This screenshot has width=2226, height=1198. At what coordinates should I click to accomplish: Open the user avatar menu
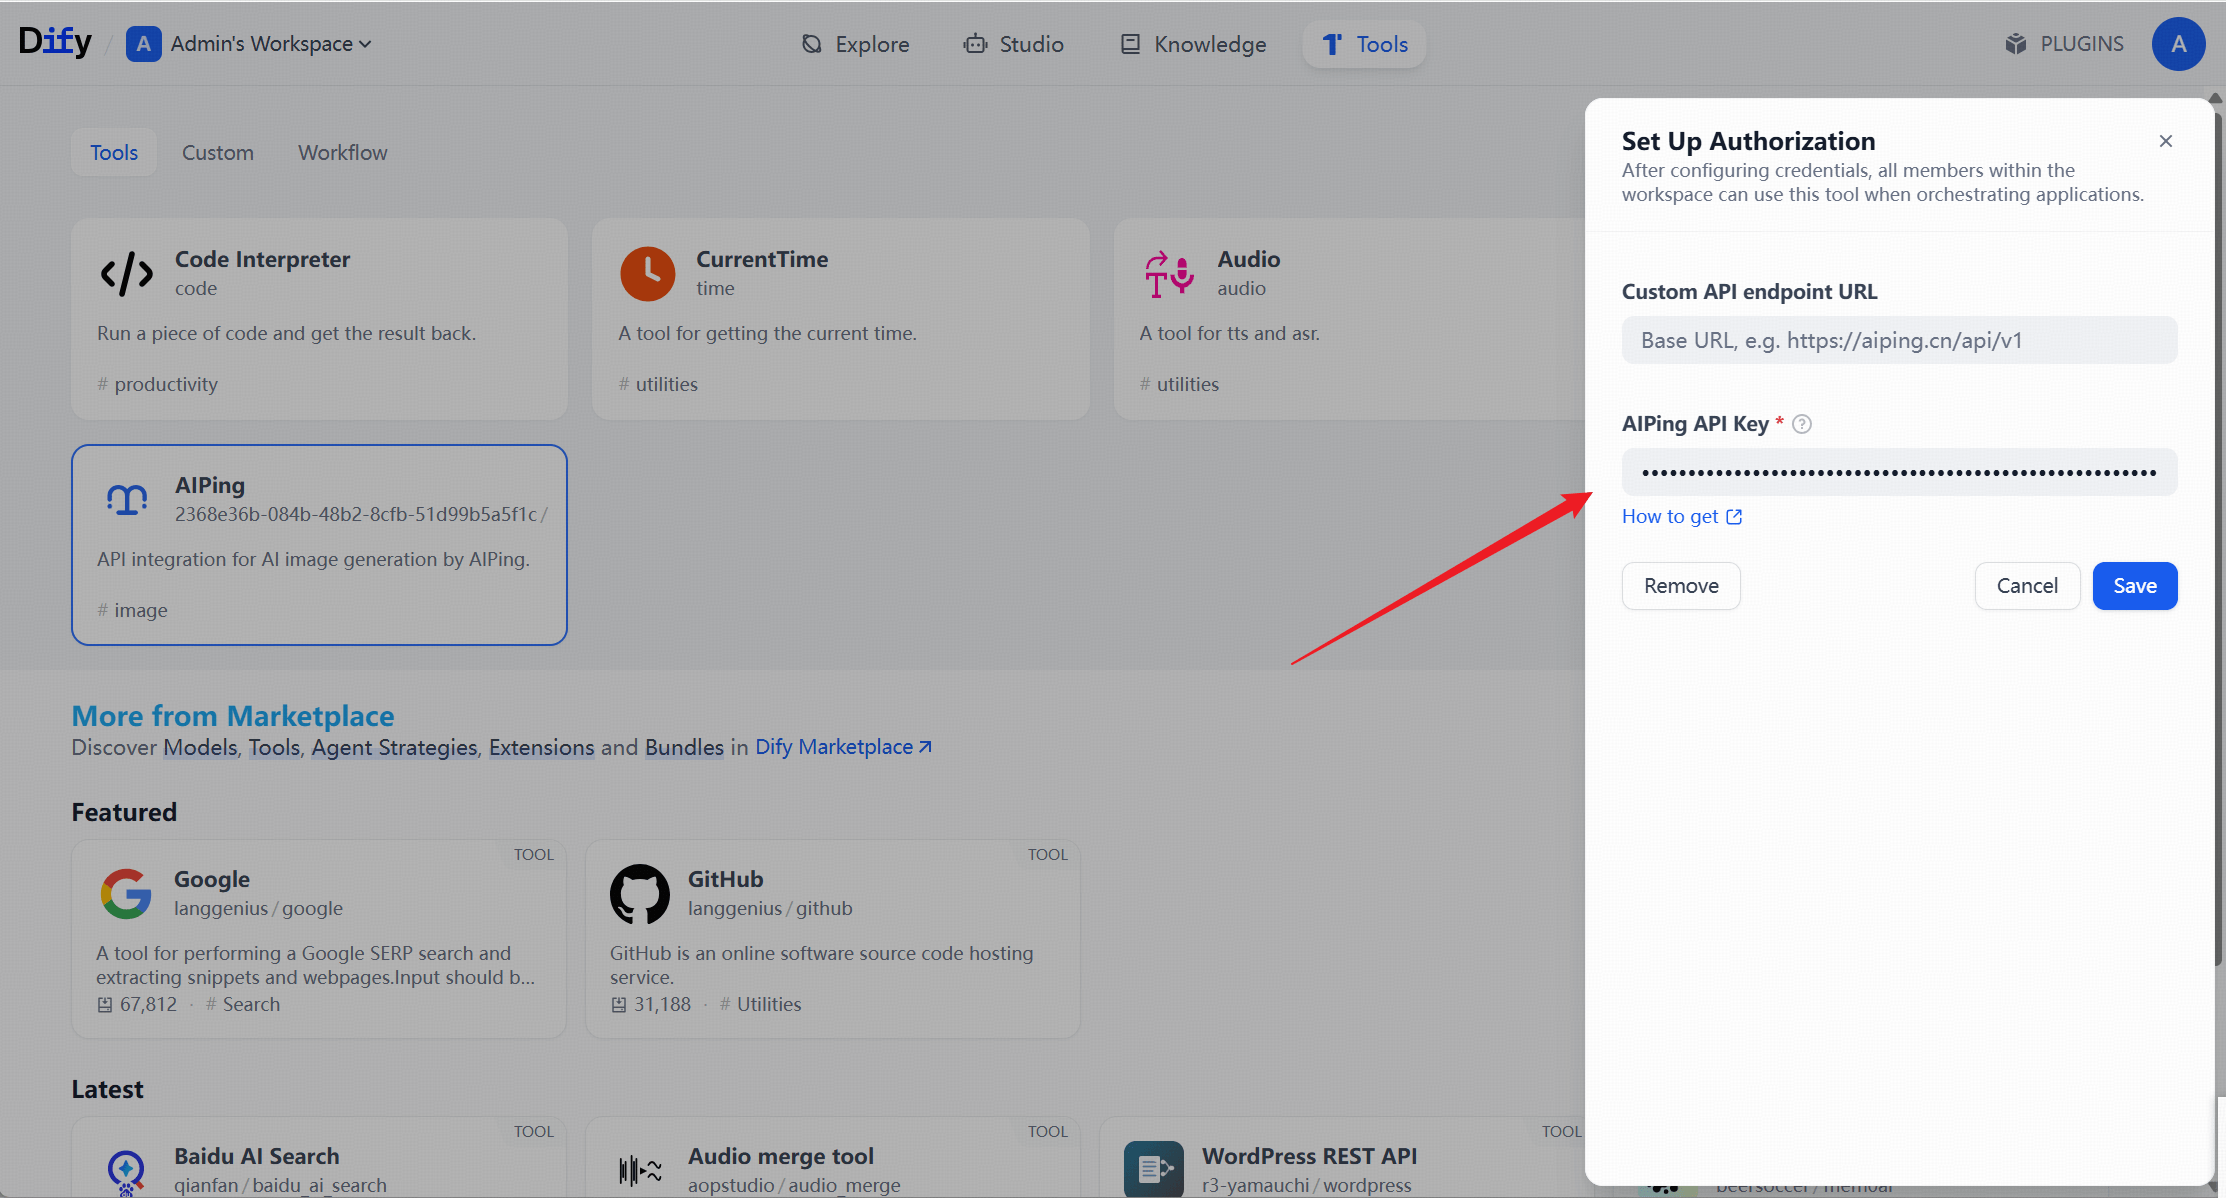(x=2178, y=44)
